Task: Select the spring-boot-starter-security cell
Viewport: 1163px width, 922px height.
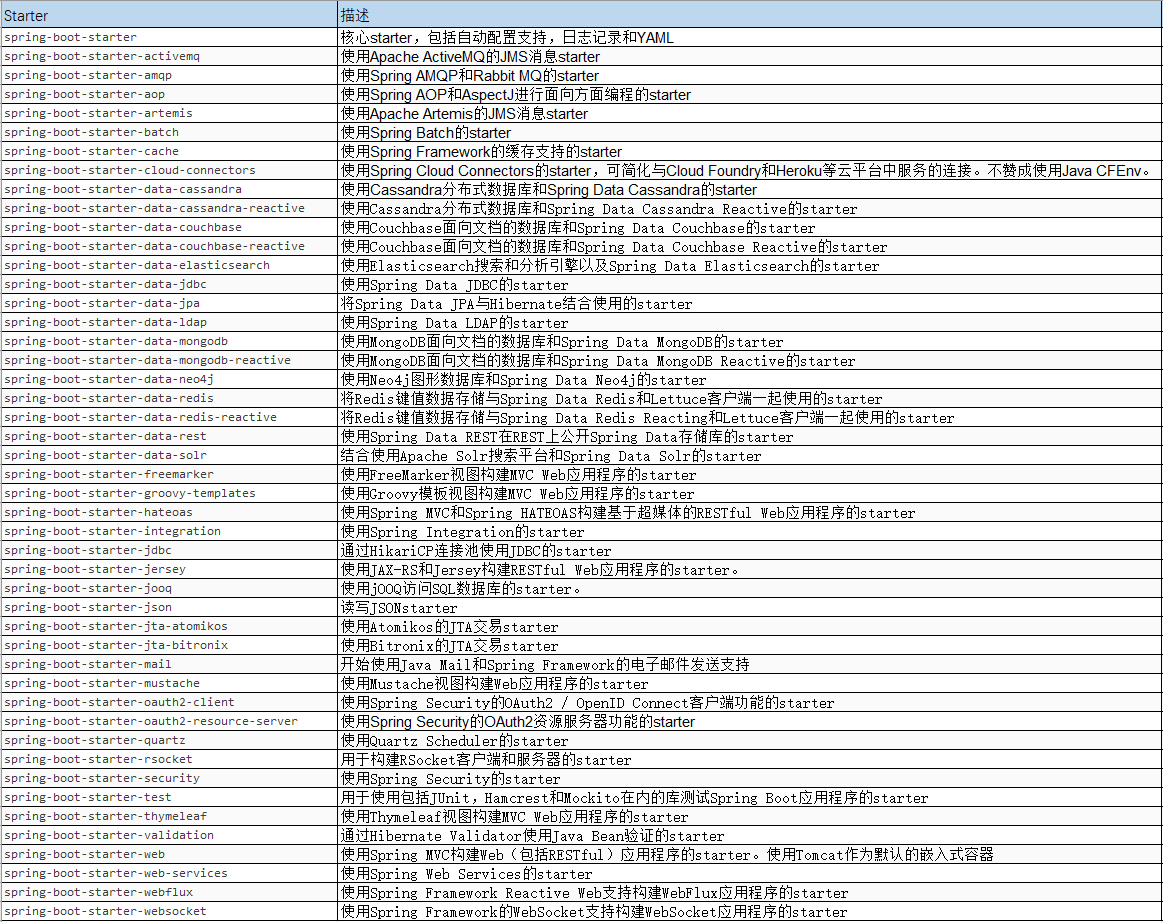Action: click(x=169, y=779)
